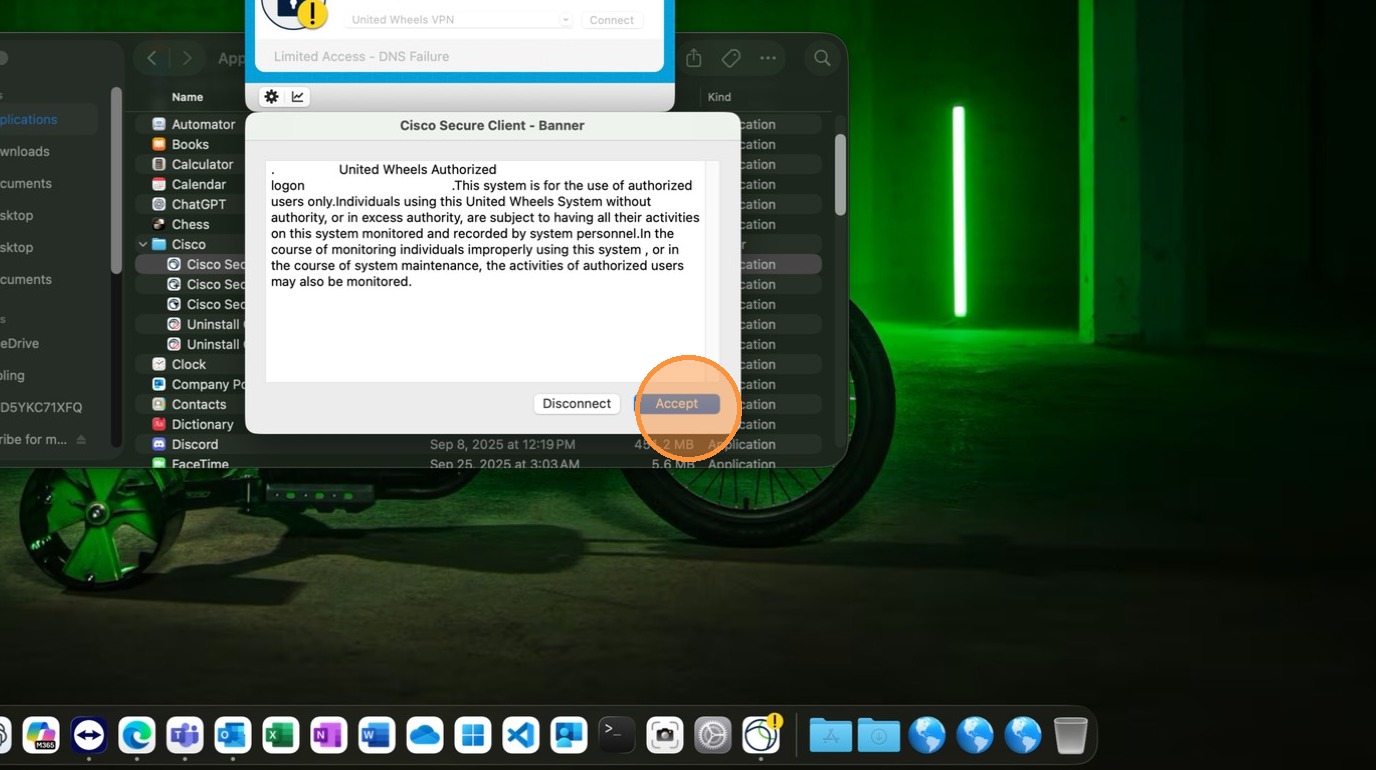Select Automator in Finder list

click(x=203, y=124)
